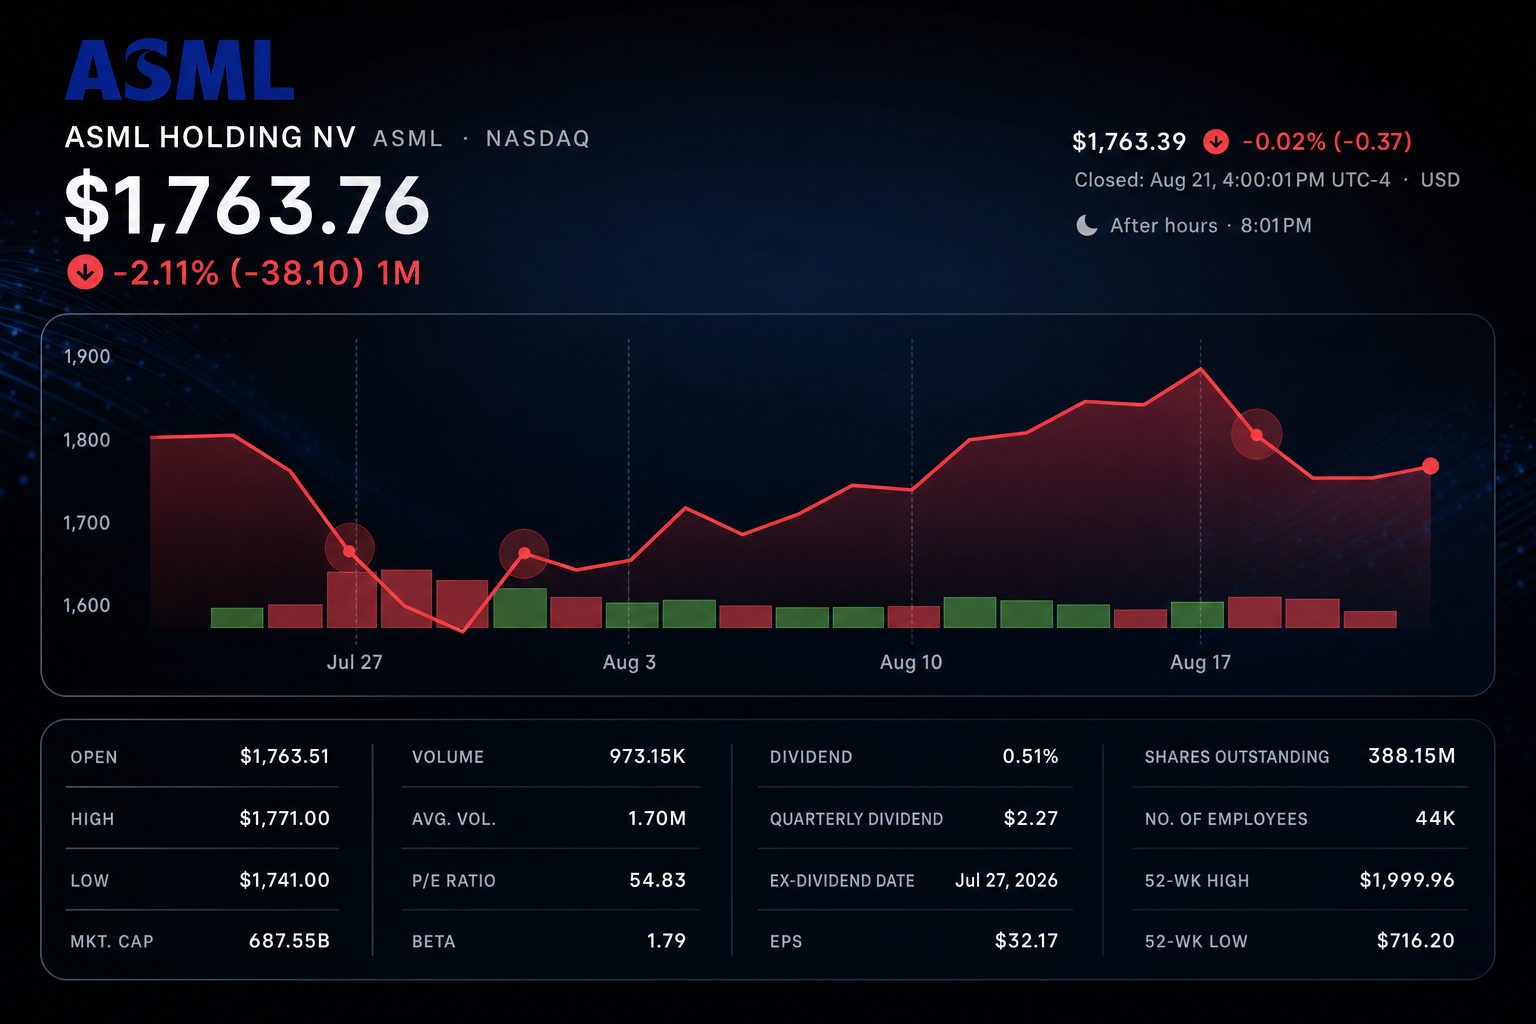Click the BETA value "1.79"

666,941
